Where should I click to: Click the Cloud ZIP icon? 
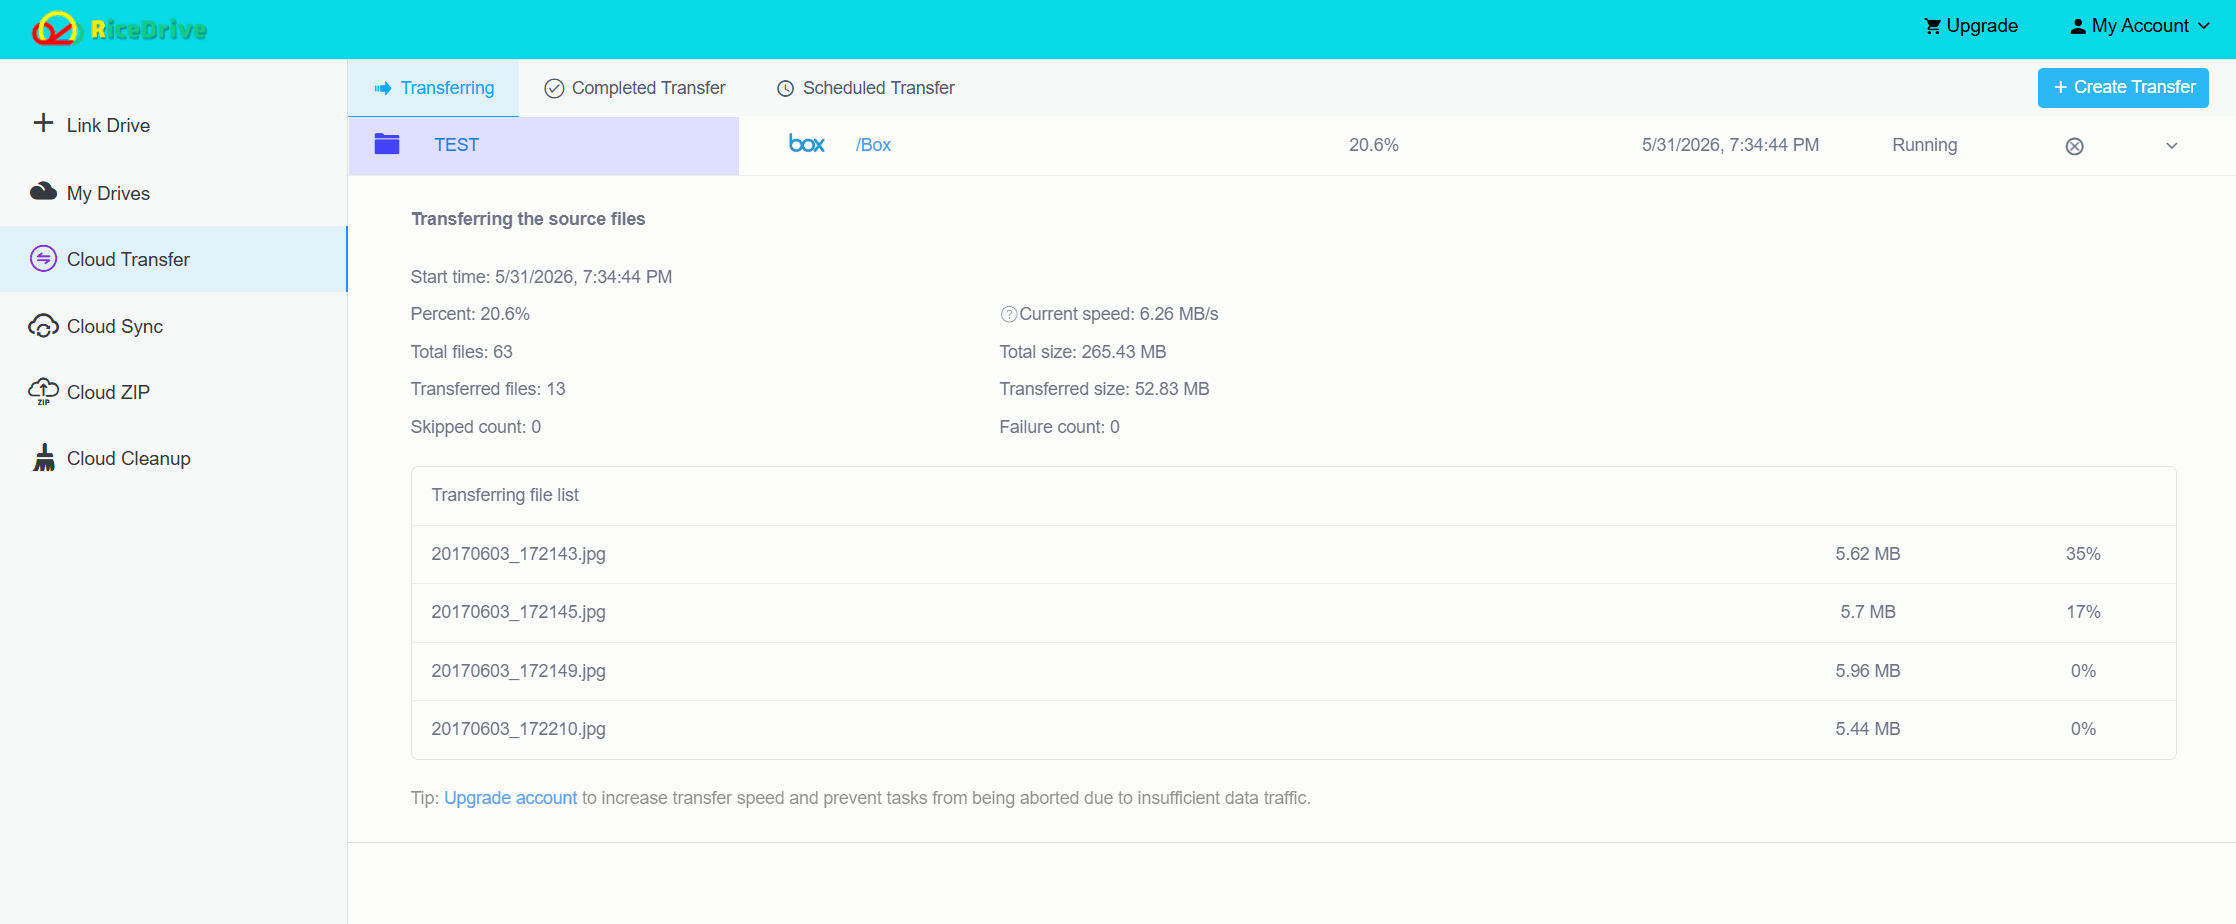click(x=43, y=391)
